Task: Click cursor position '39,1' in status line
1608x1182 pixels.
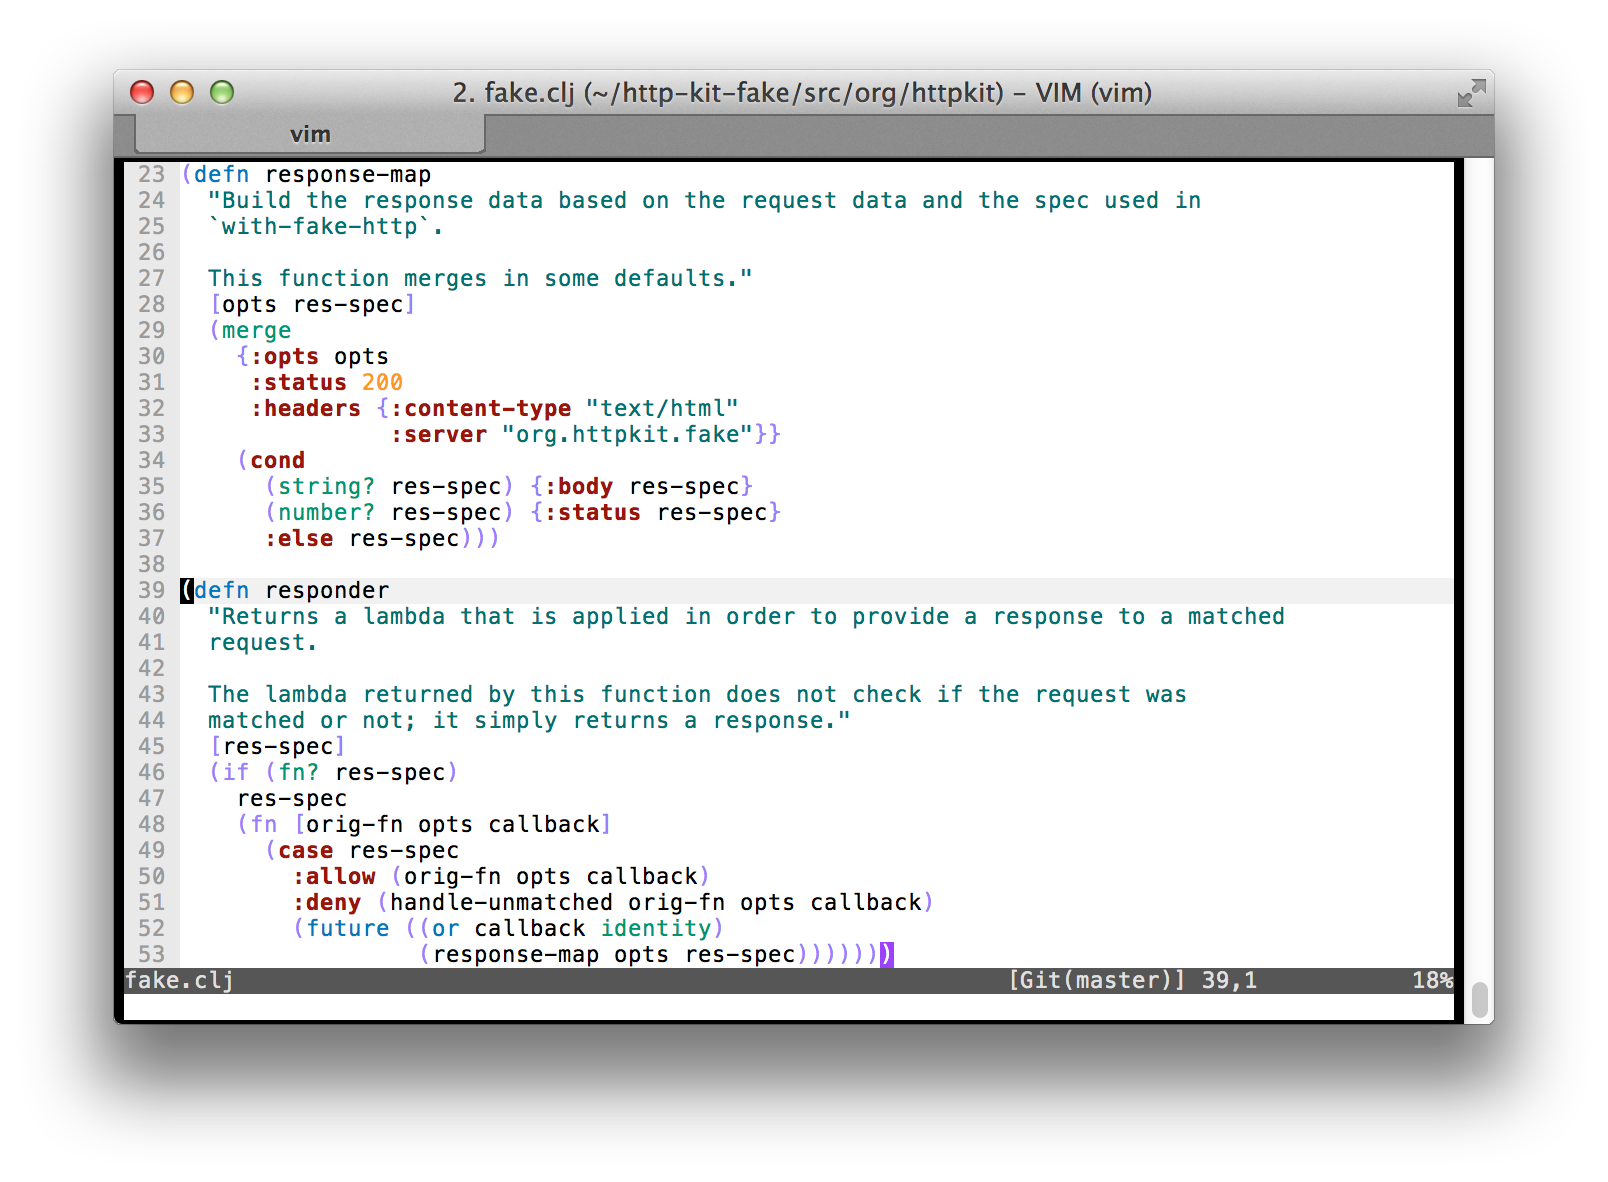Action: [1229, 981]
